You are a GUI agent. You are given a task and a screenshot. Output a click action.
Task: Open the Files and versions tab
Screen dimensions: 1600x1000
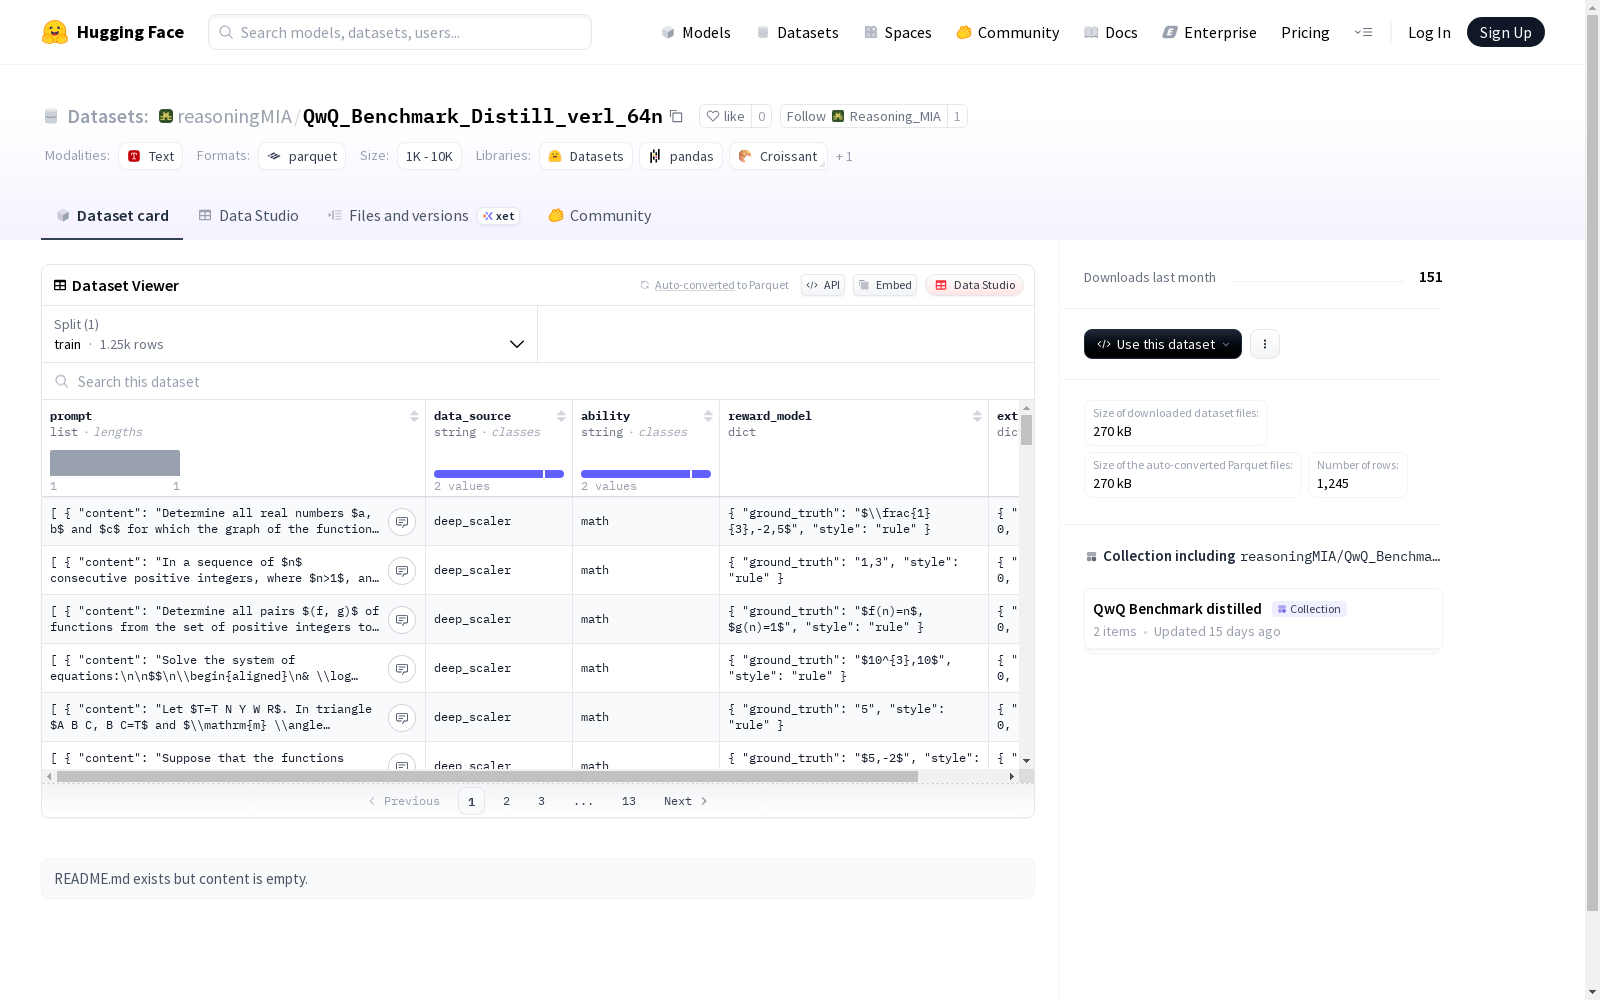pyautogui.click(x=423, y=215)
